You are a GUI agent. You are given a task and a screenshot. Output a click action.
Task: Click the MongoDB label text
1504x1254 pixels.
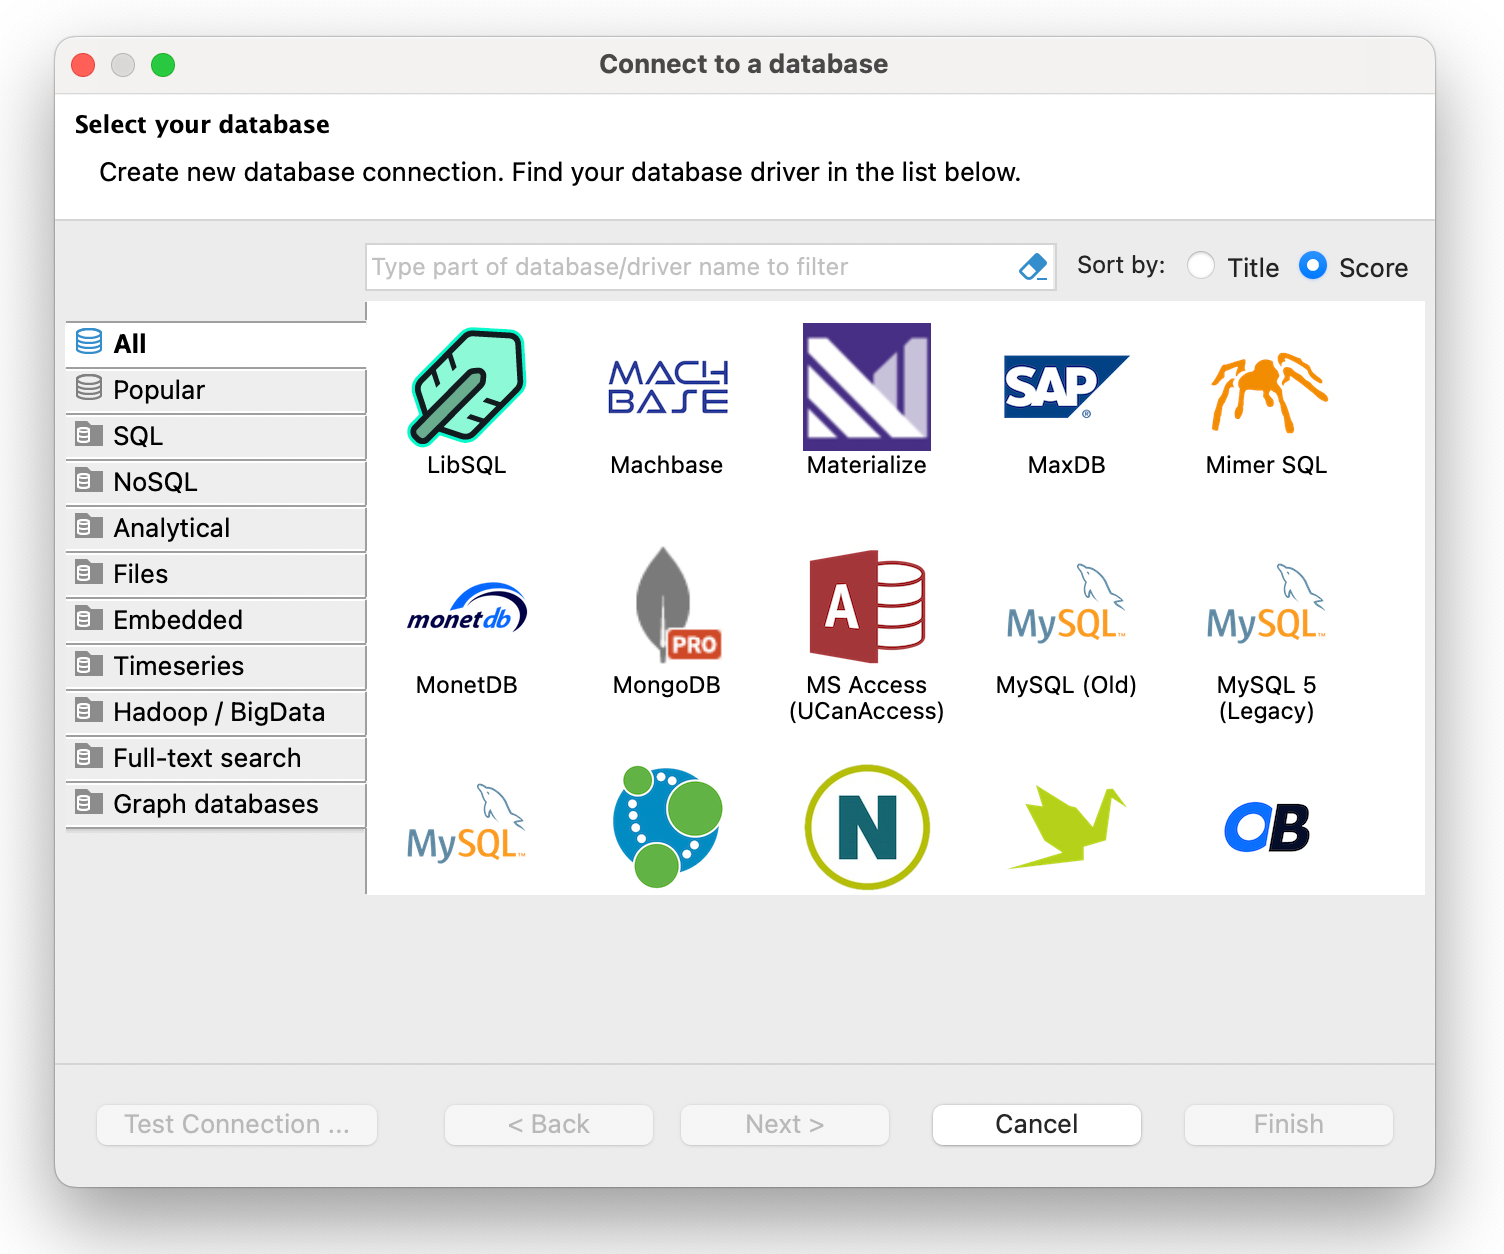coord(667,685)
